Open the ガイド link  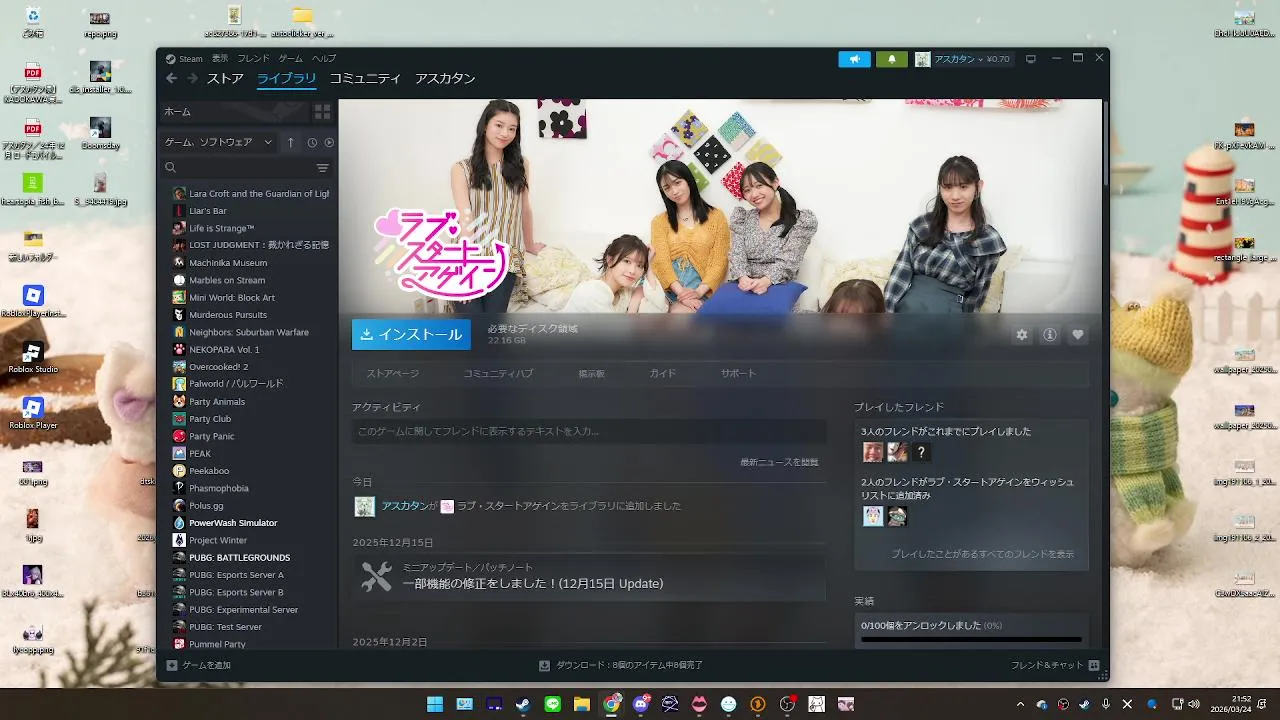[662, 373]
